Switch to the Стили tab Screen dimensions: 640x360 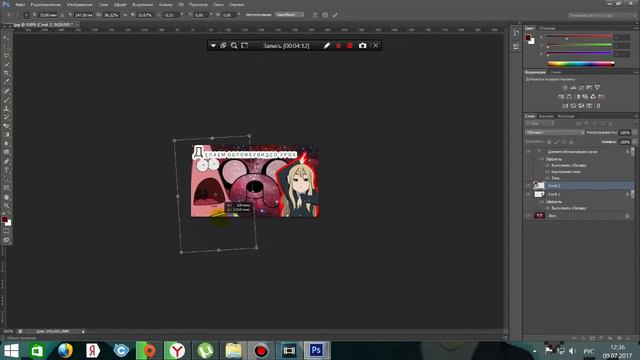click(555, 72)
